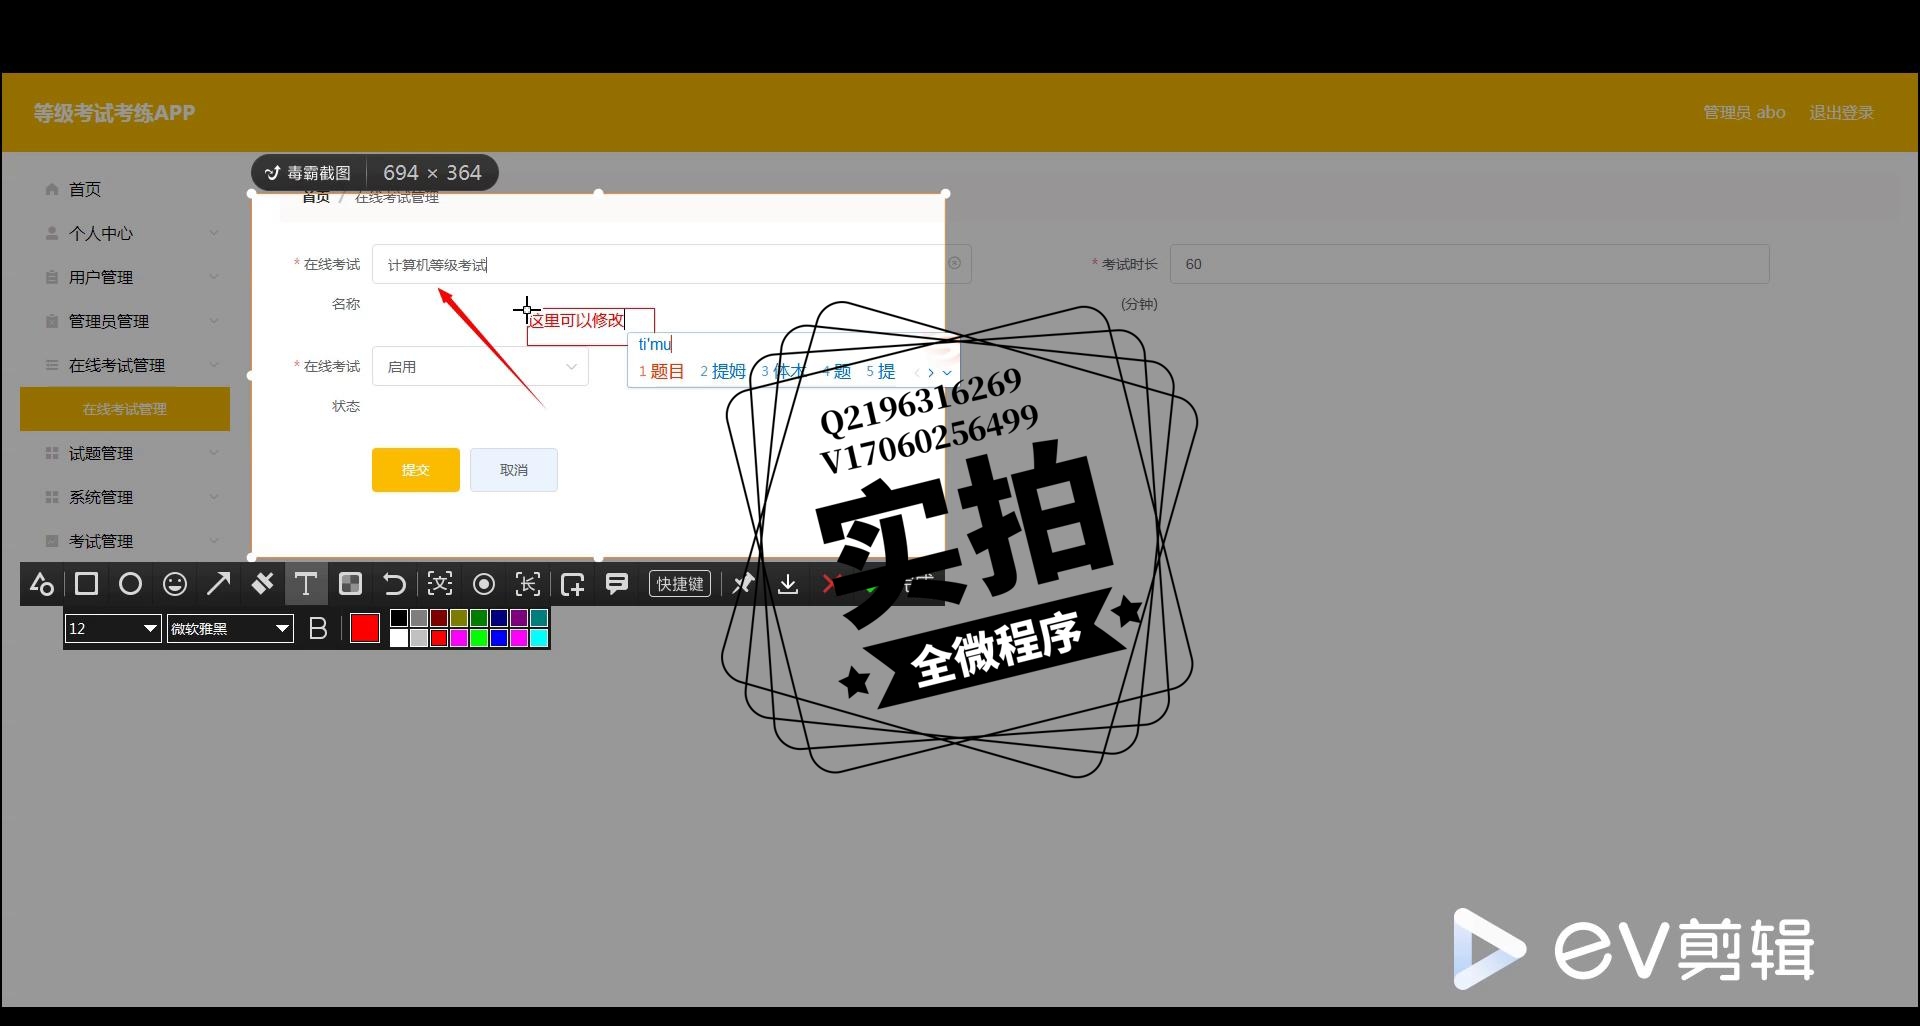Start screen recording circle icon
The height and width of the screenshot is (1026, 1920).
pyautogui.click(x=484, y=584)
